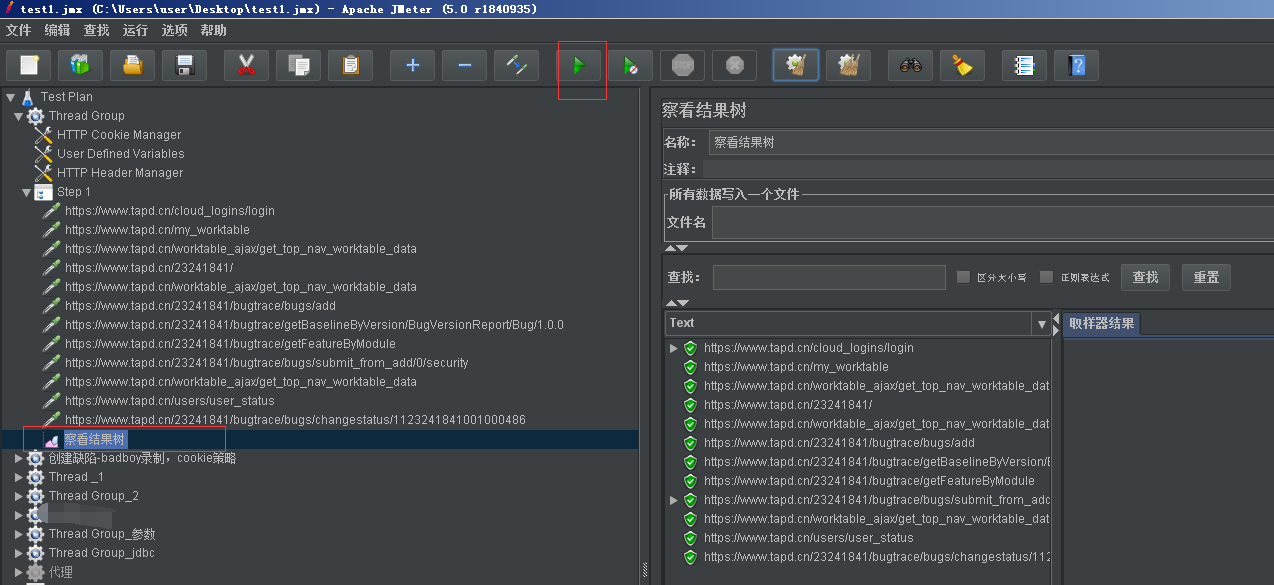The width and height of the screenshot is (1274, 585).
Task: Click the Stop test icon
Action: [682, 66]
